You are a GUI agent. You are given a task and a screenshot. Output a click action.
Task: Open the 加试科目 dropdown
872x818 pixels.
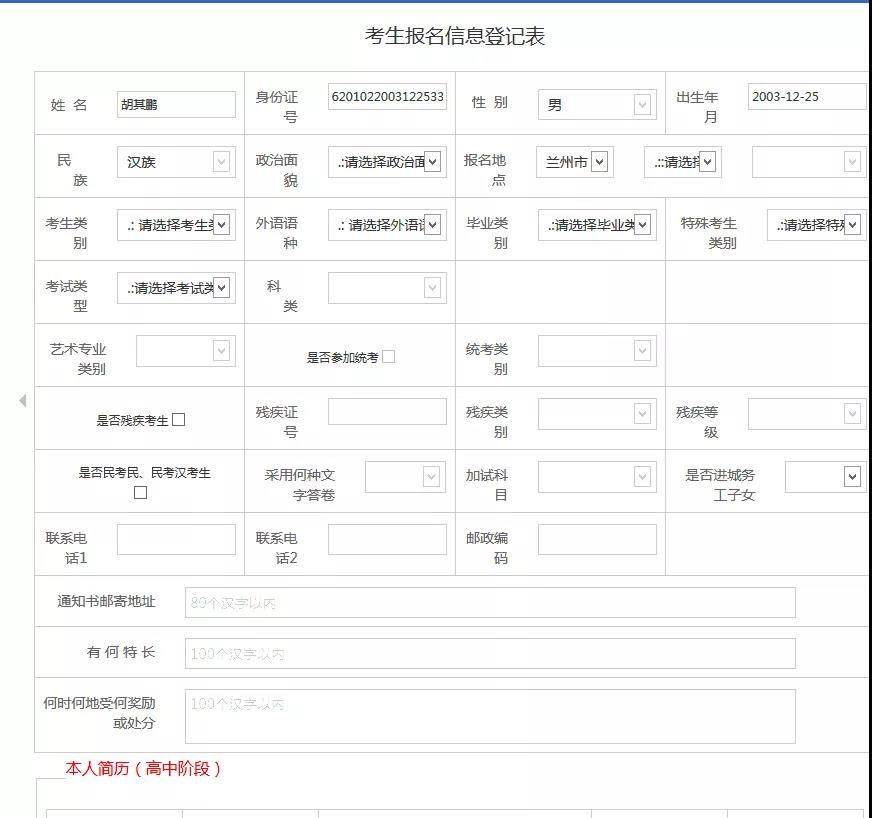point(597,477)
